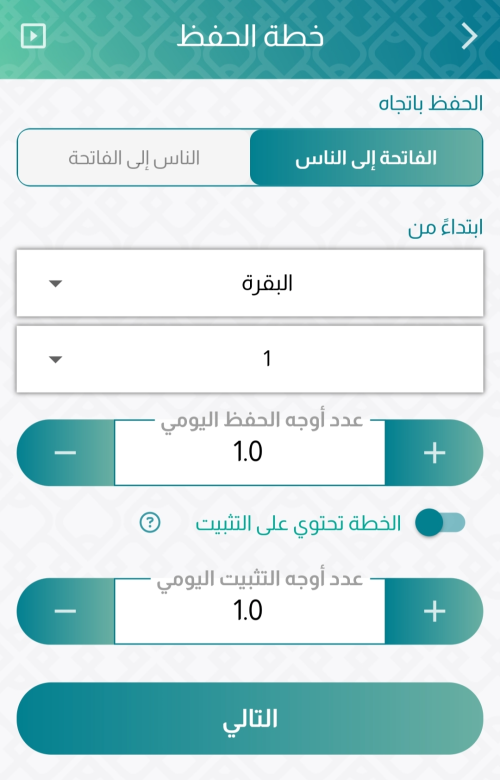Viewport: 500px width, 780px height.
Task: Open the البقرة surah dropdown
Action: (250, 283)
